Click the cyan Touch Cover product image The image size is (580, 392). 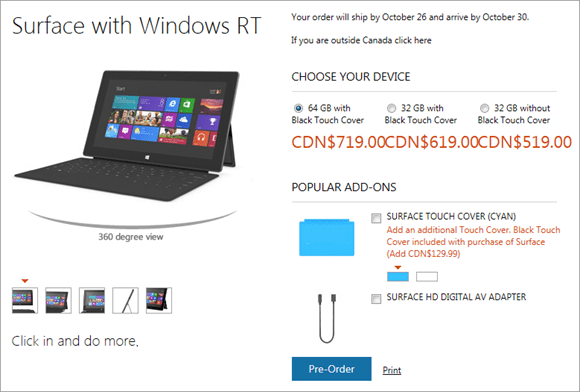(327, 237)
